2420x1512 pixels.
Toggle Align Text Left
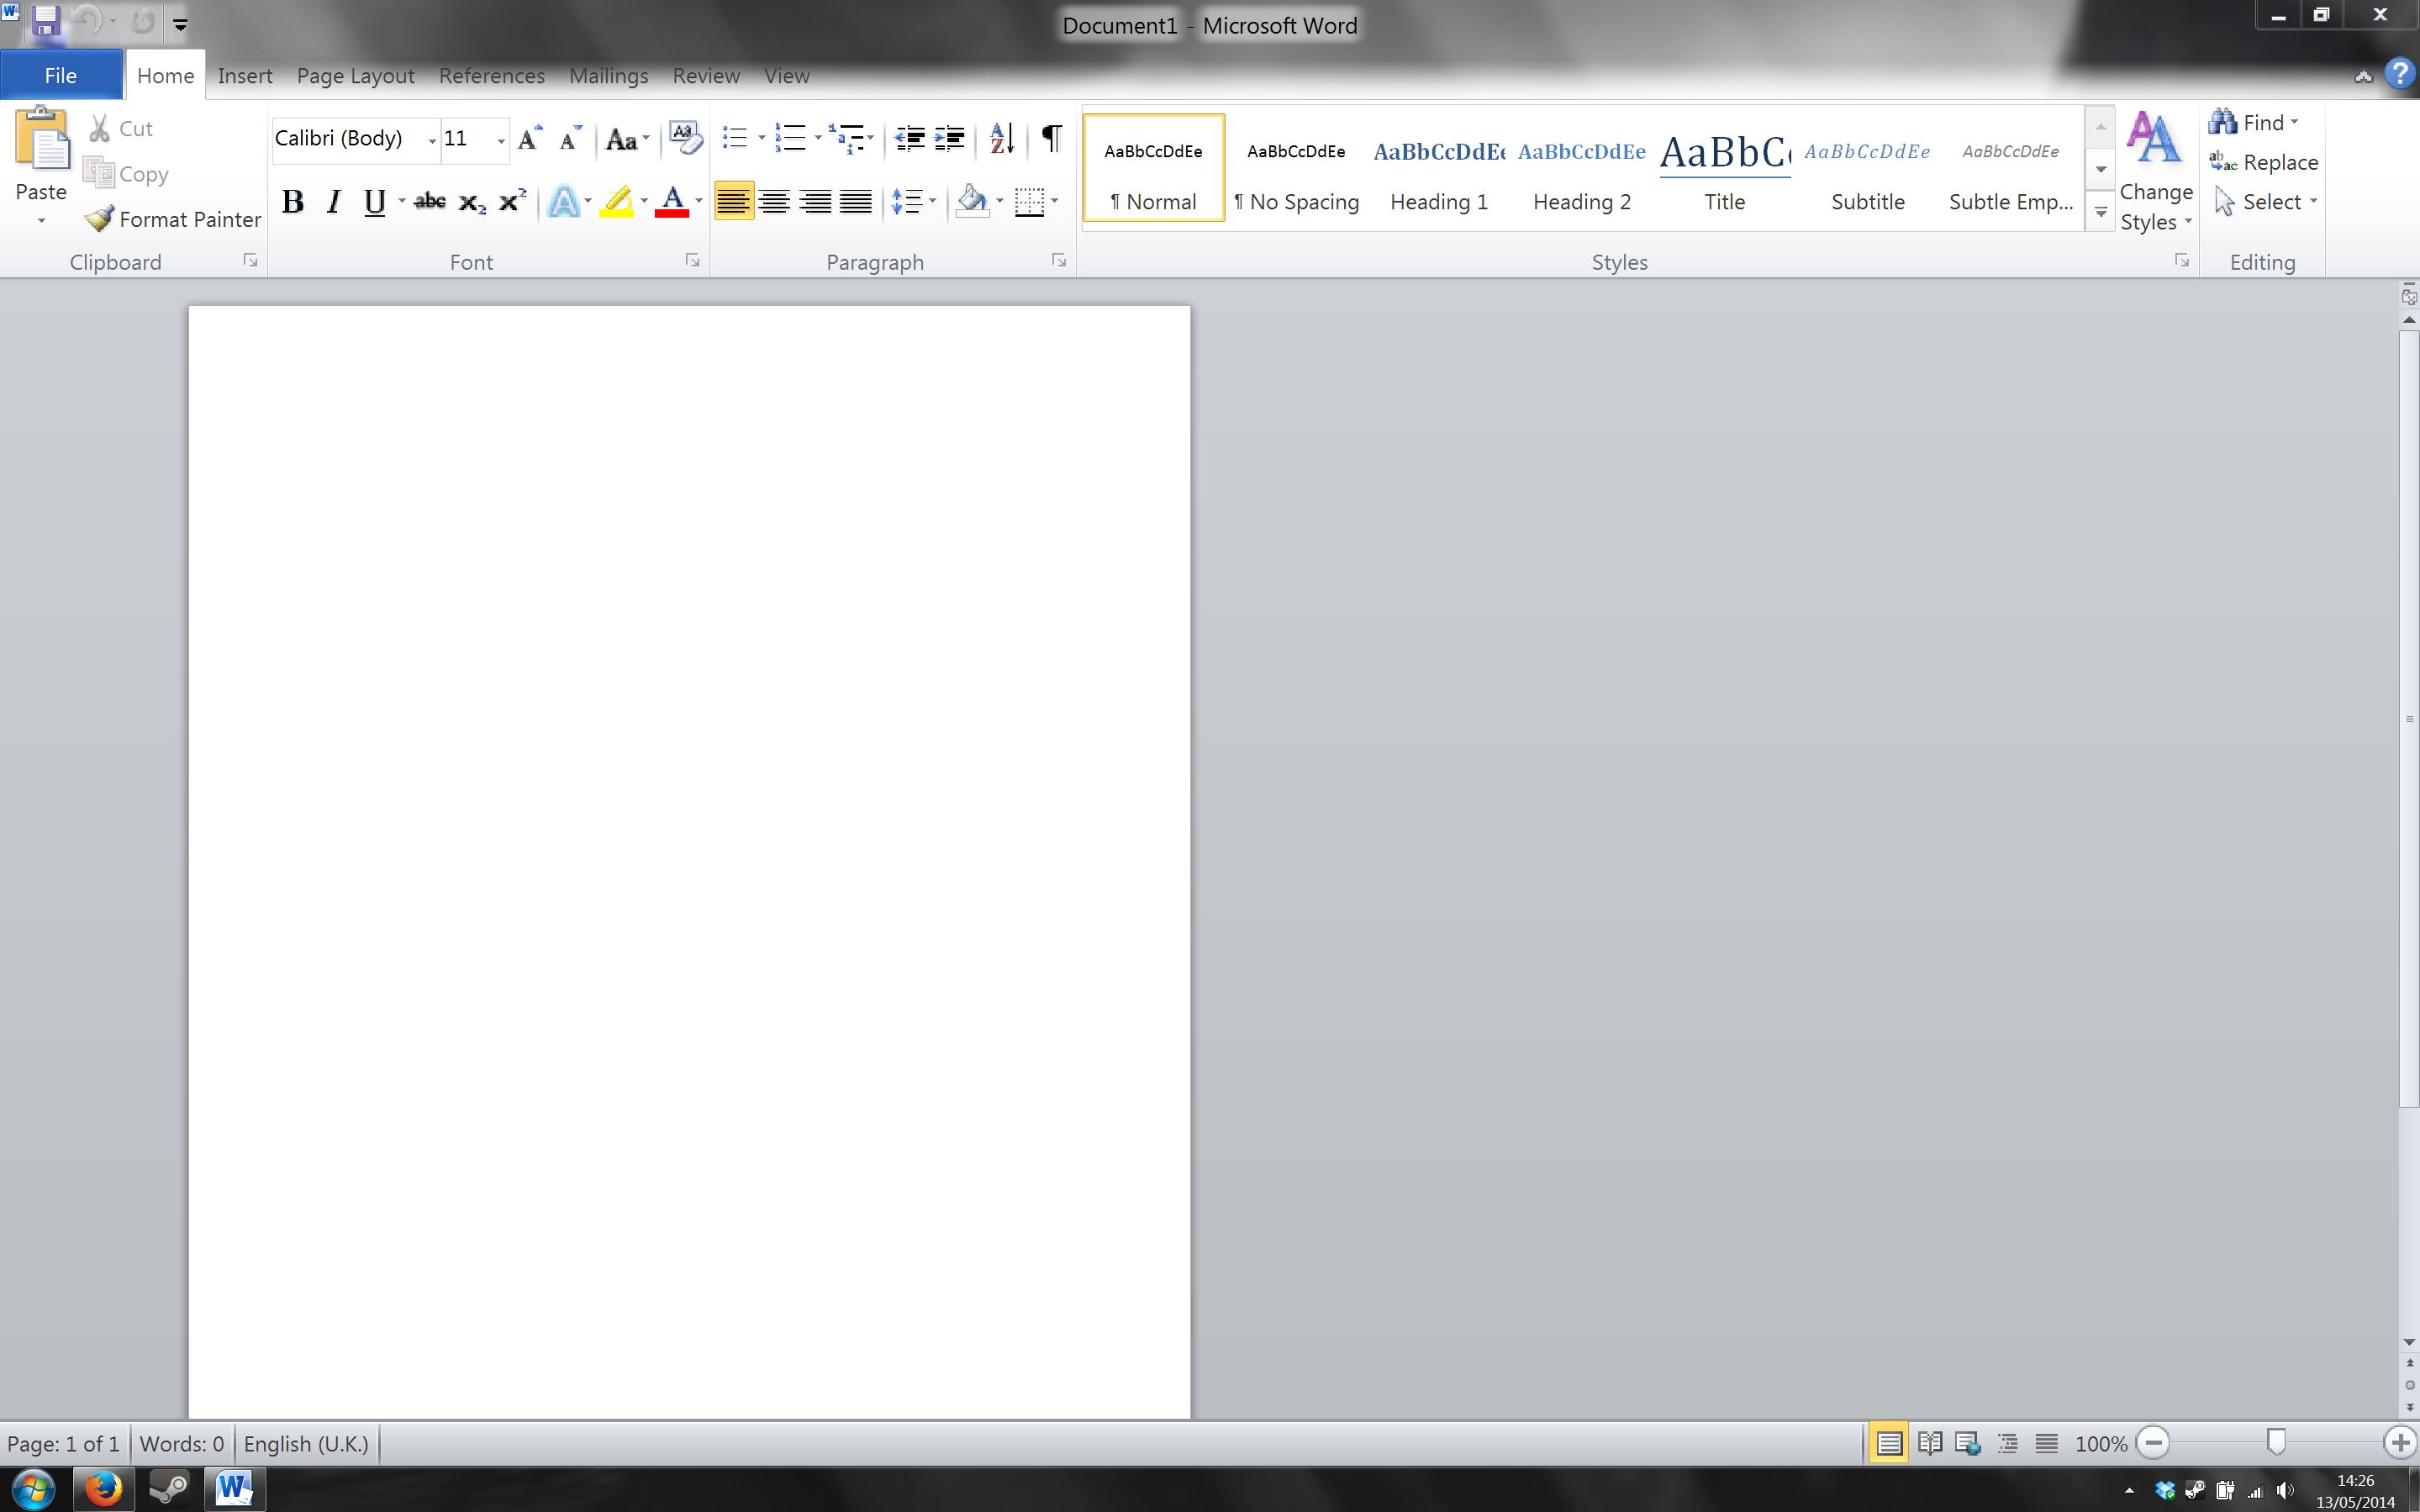pos(733,201)
